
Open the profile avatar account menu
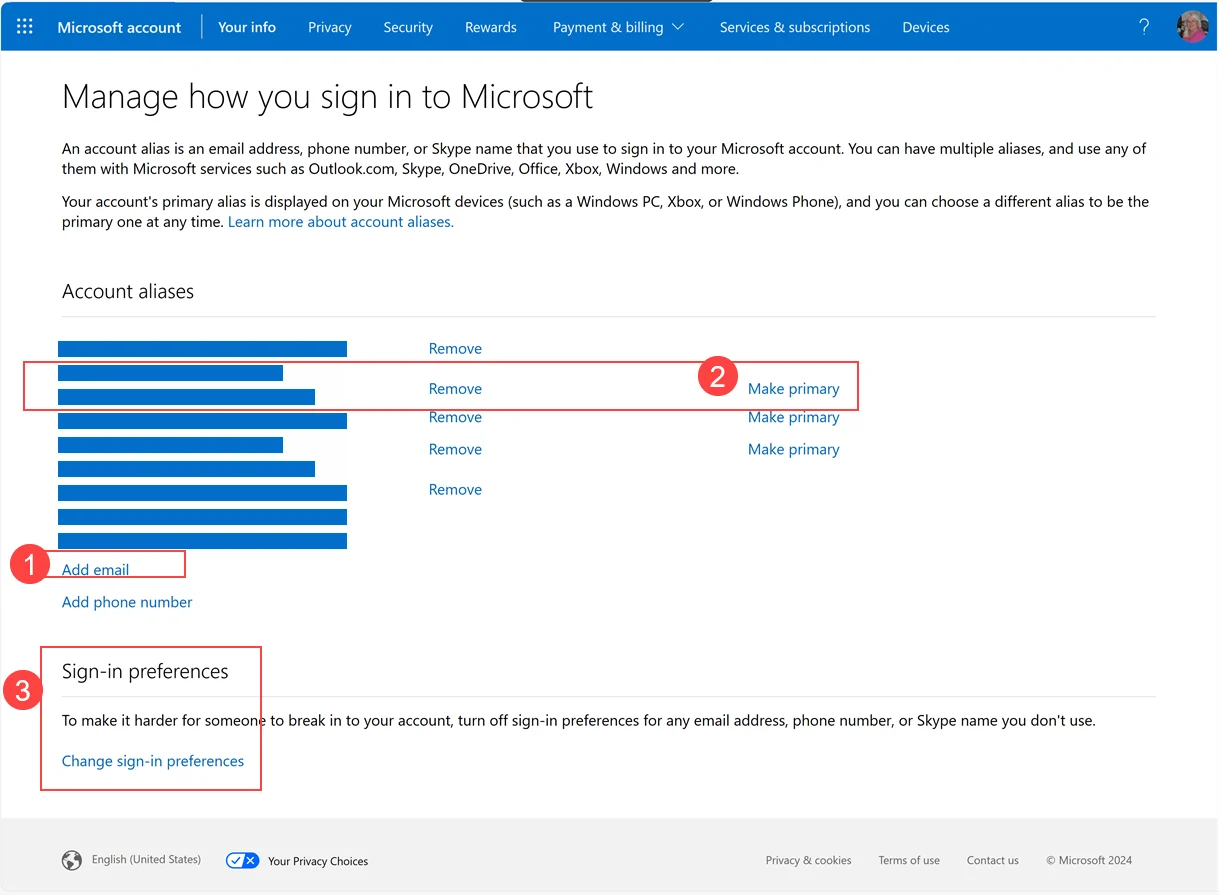click(1193, 27)
